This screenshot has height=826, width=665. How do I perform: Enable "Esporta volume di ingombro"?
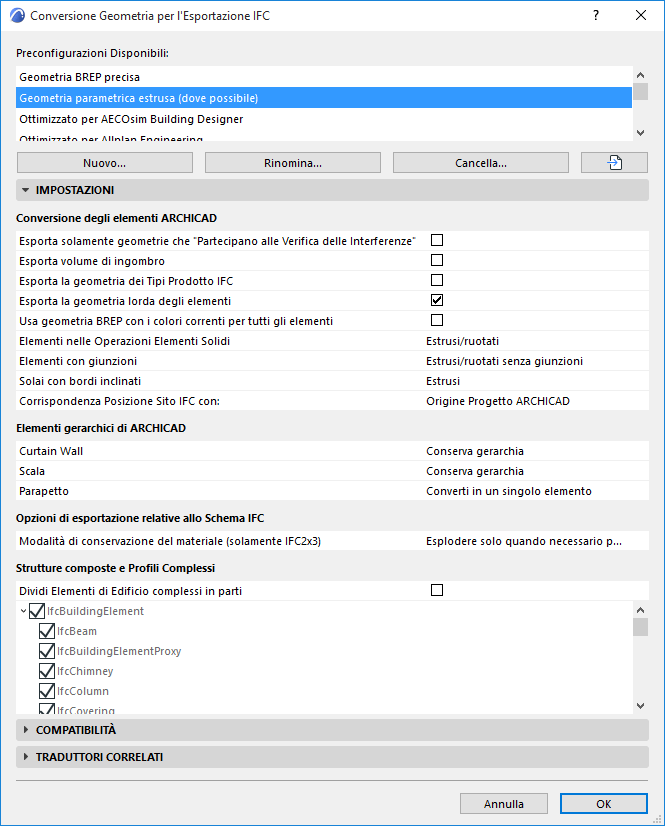[436, 260]
